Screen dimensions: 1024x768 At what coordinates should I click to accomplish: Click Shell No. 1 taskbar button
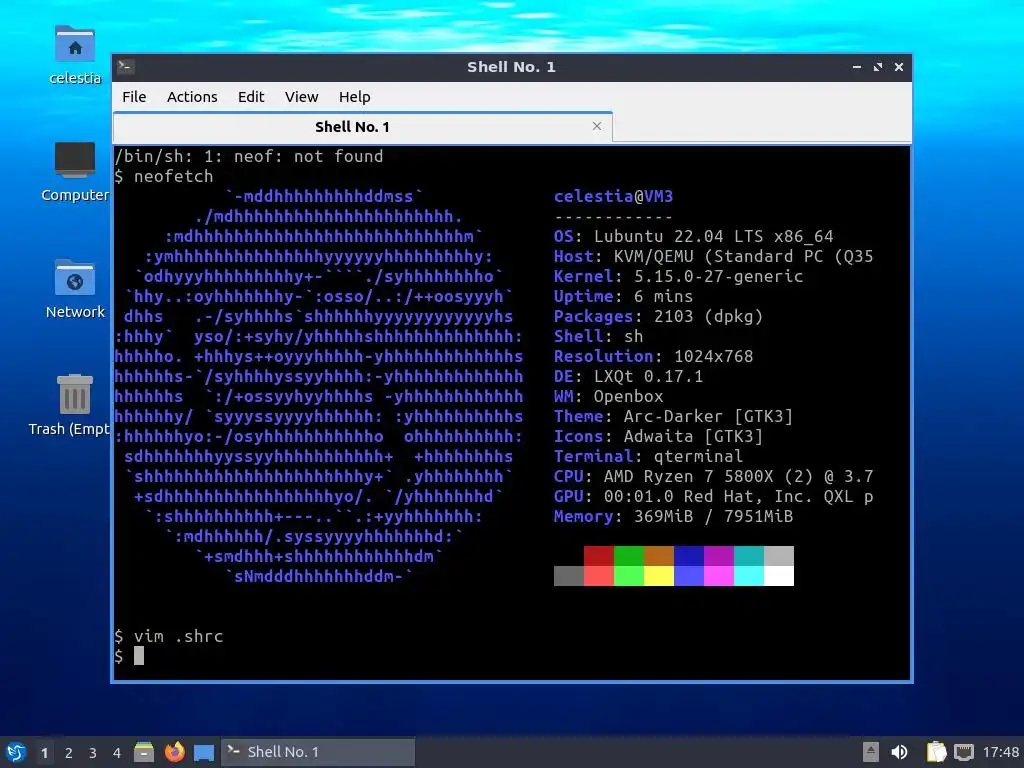318,752
